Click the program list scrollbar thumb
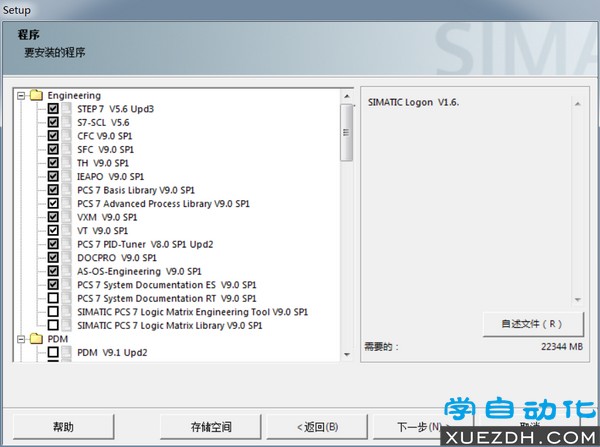This screenshot has width=600, height=447. (x=346, y=132)
